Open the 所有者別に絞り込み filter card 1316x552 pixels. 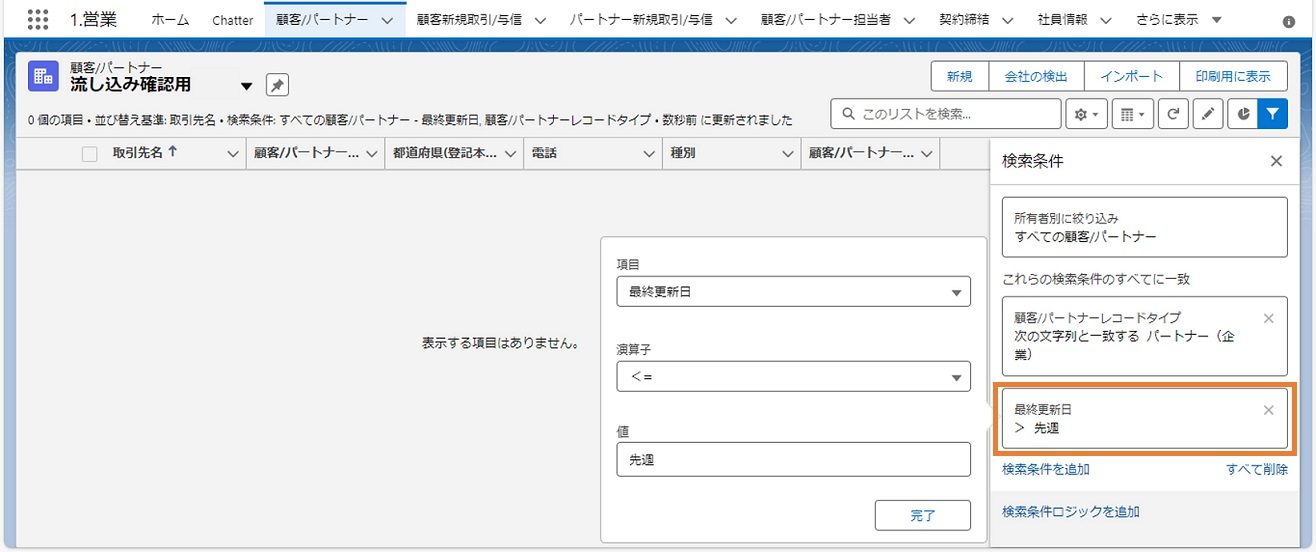click(x=1145, y=227)
